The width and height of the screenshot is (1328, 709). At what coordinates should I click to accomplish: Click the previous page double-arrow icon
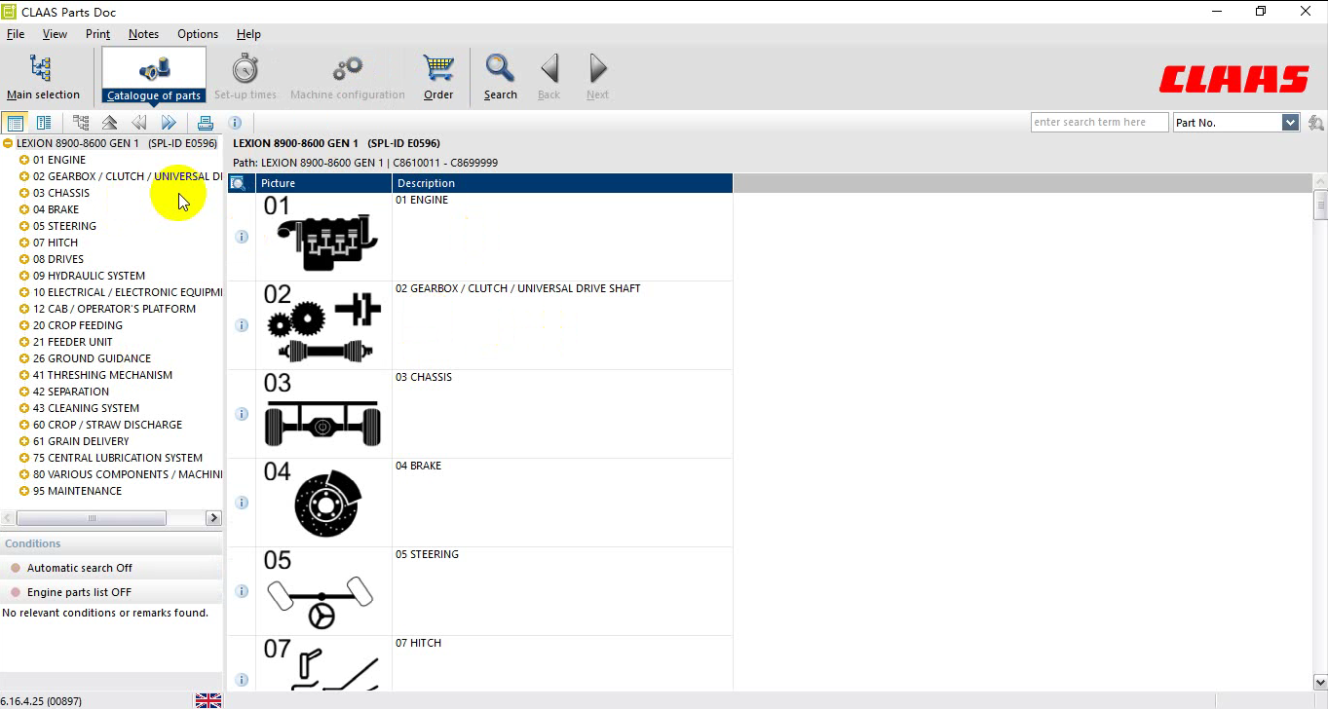tap(139, 123)
